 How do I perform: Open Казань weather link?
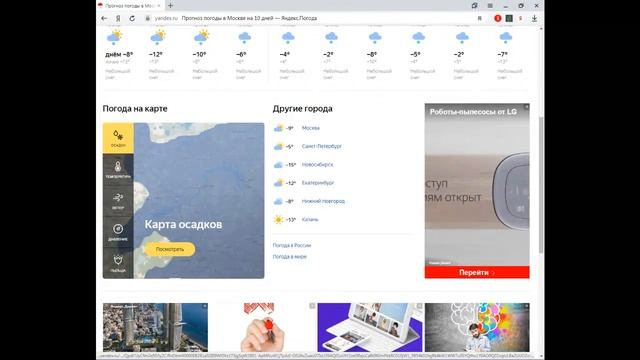tap(310, 220)
